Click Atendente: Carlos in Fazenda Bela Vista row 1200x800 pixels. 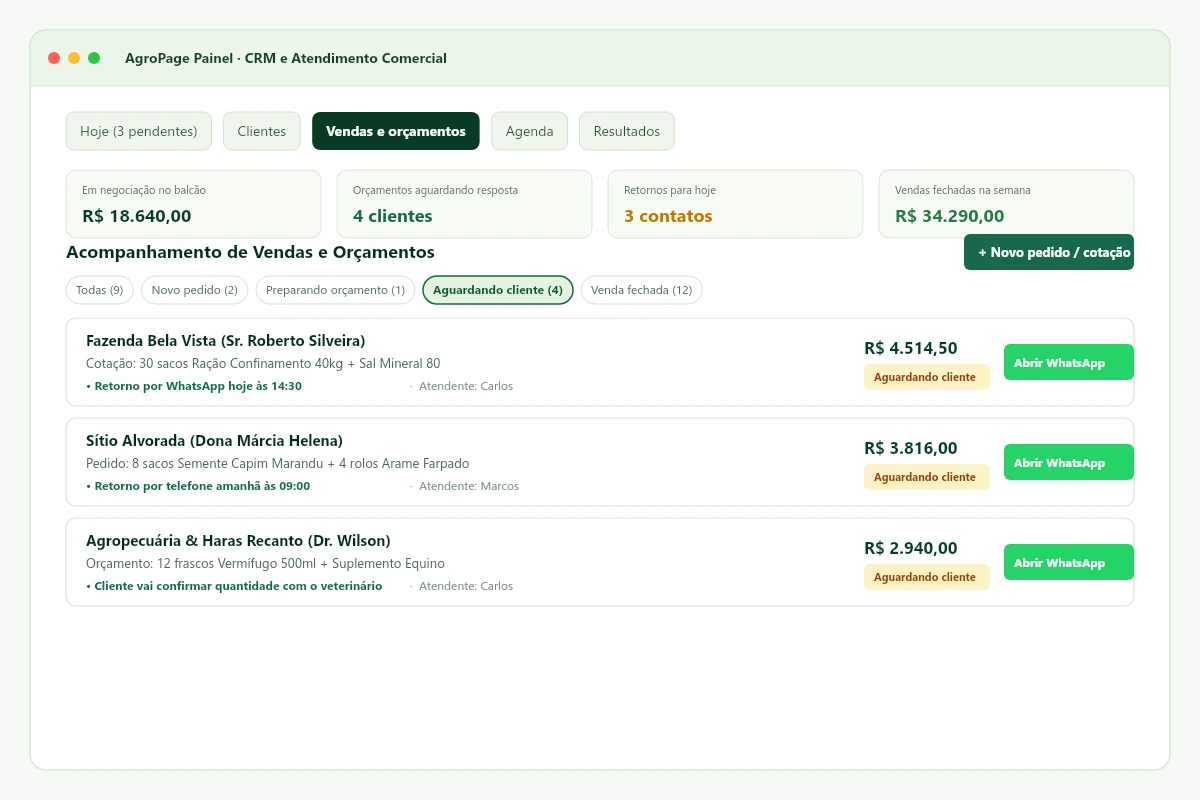point(466,386)
